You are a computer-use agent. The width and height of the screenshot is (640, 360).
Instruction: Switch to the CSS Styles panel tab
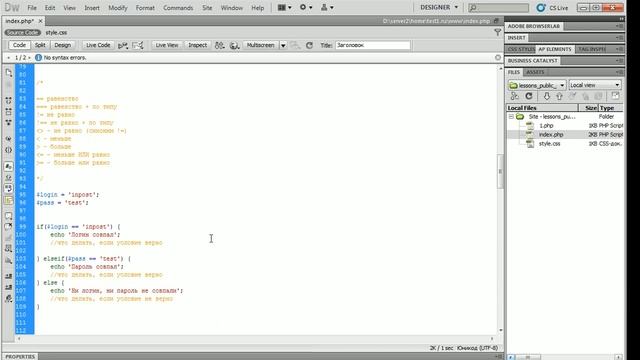(x=521, y=49)
